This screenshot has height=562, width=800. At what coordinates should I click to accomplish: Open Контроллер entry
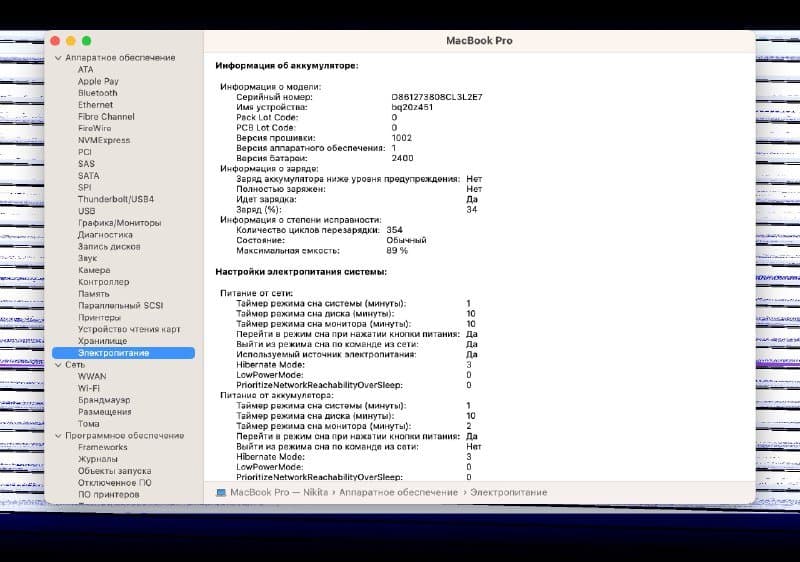(104, 282)
